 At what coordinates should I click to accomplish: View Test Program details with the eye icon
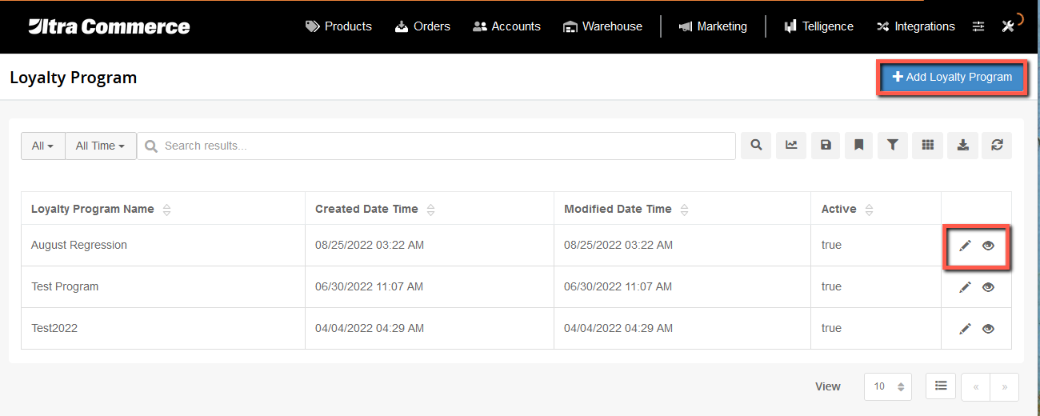point(988,287)
